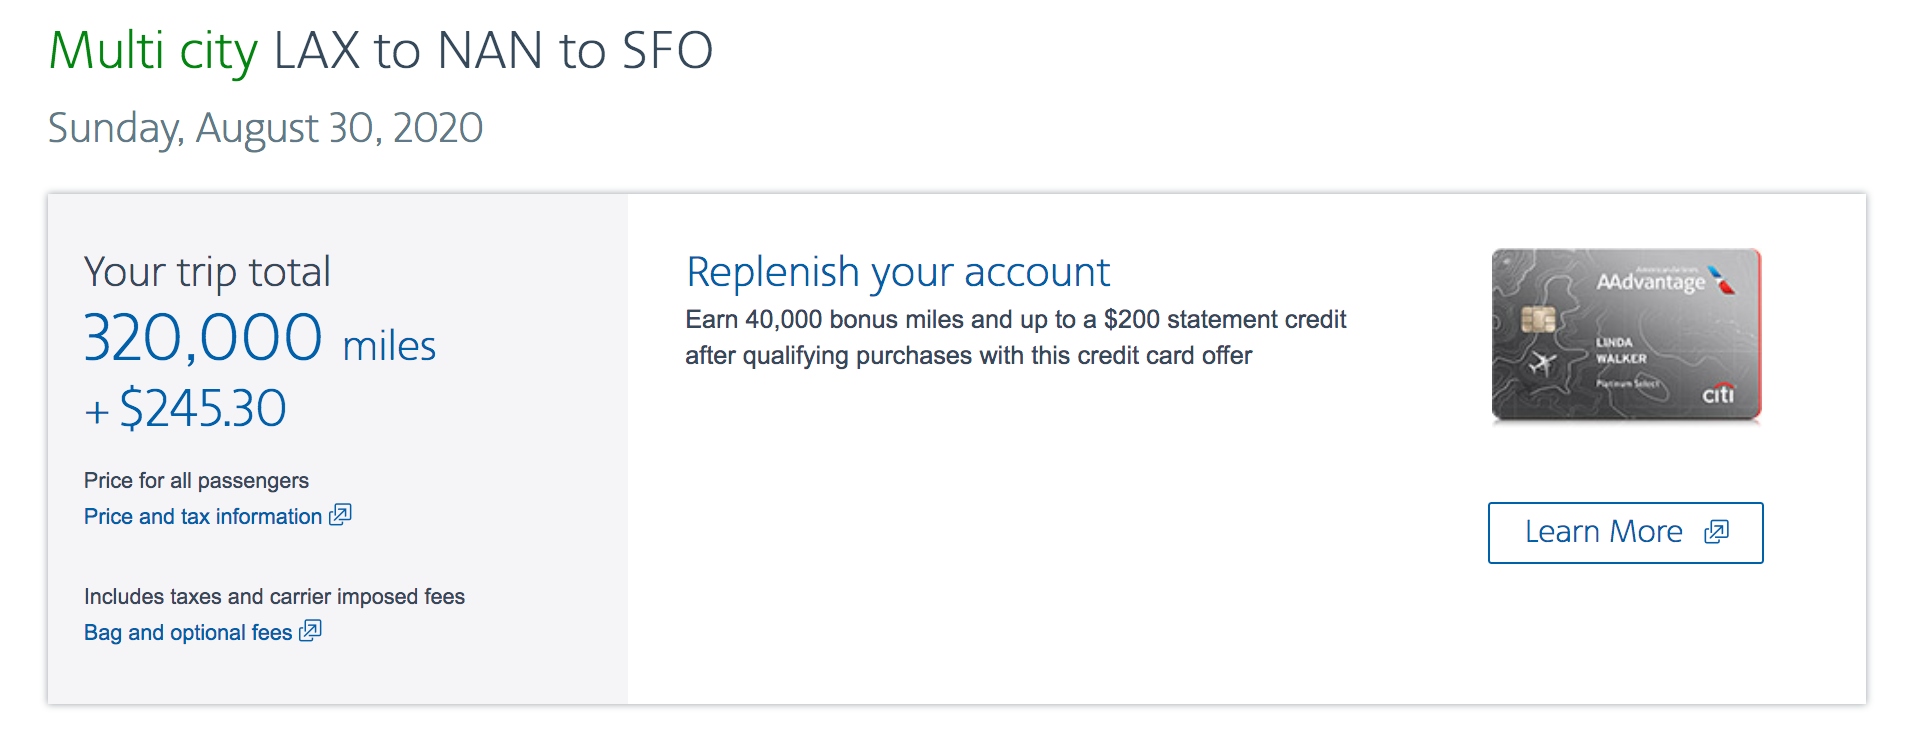Click the AAdvantage text on the card image
Image resolution: width=1906 pixels, height=740 pixels.
[1650, 283]
